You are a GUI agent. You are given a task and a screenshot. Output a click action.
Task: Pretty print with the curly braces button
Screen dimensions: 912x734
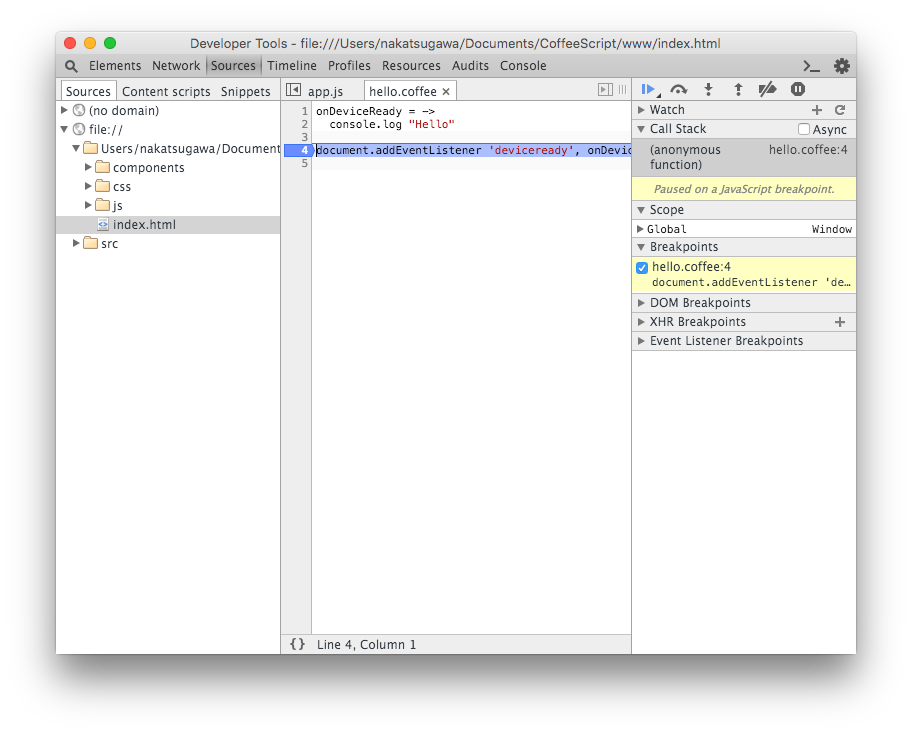(297, 644)
